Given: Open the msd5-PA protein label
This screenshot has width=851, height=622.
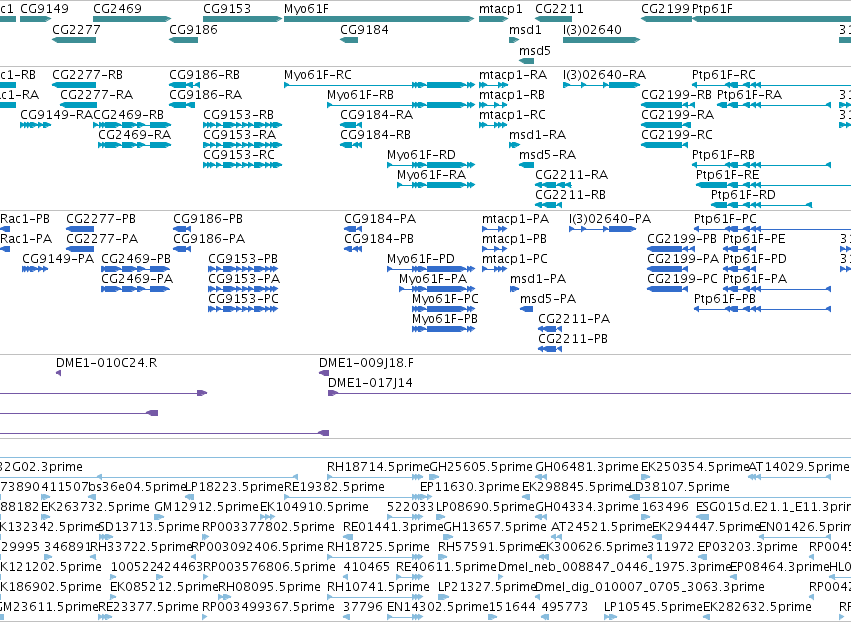Looking at the screenshot, I should 548,299.
